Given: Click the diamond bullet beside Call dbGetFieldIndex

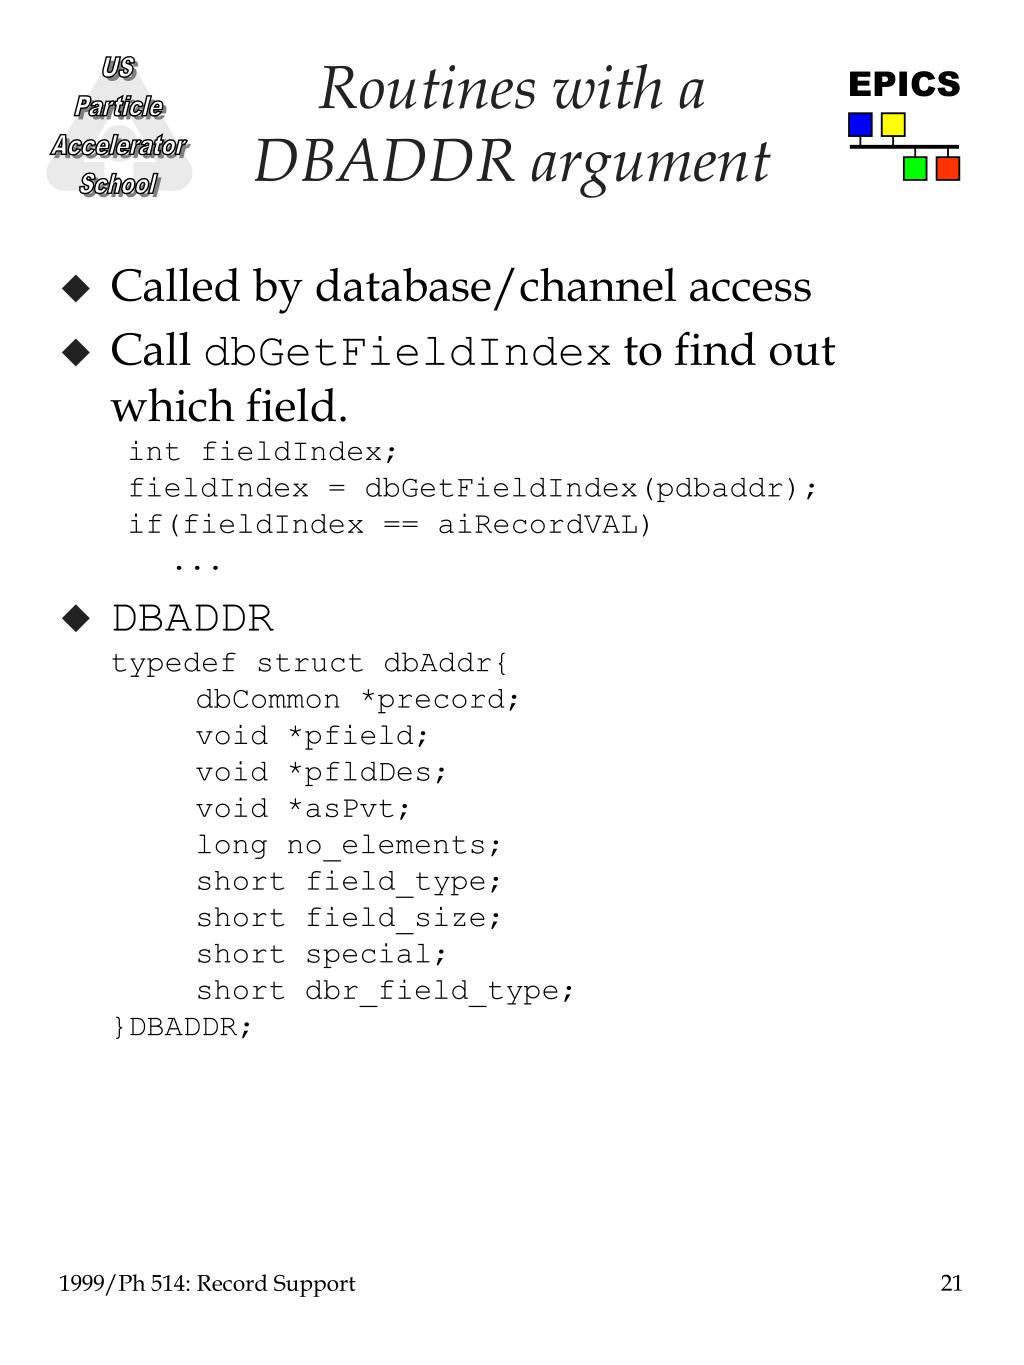Looking at the screenshot, I should coord(76,353).
